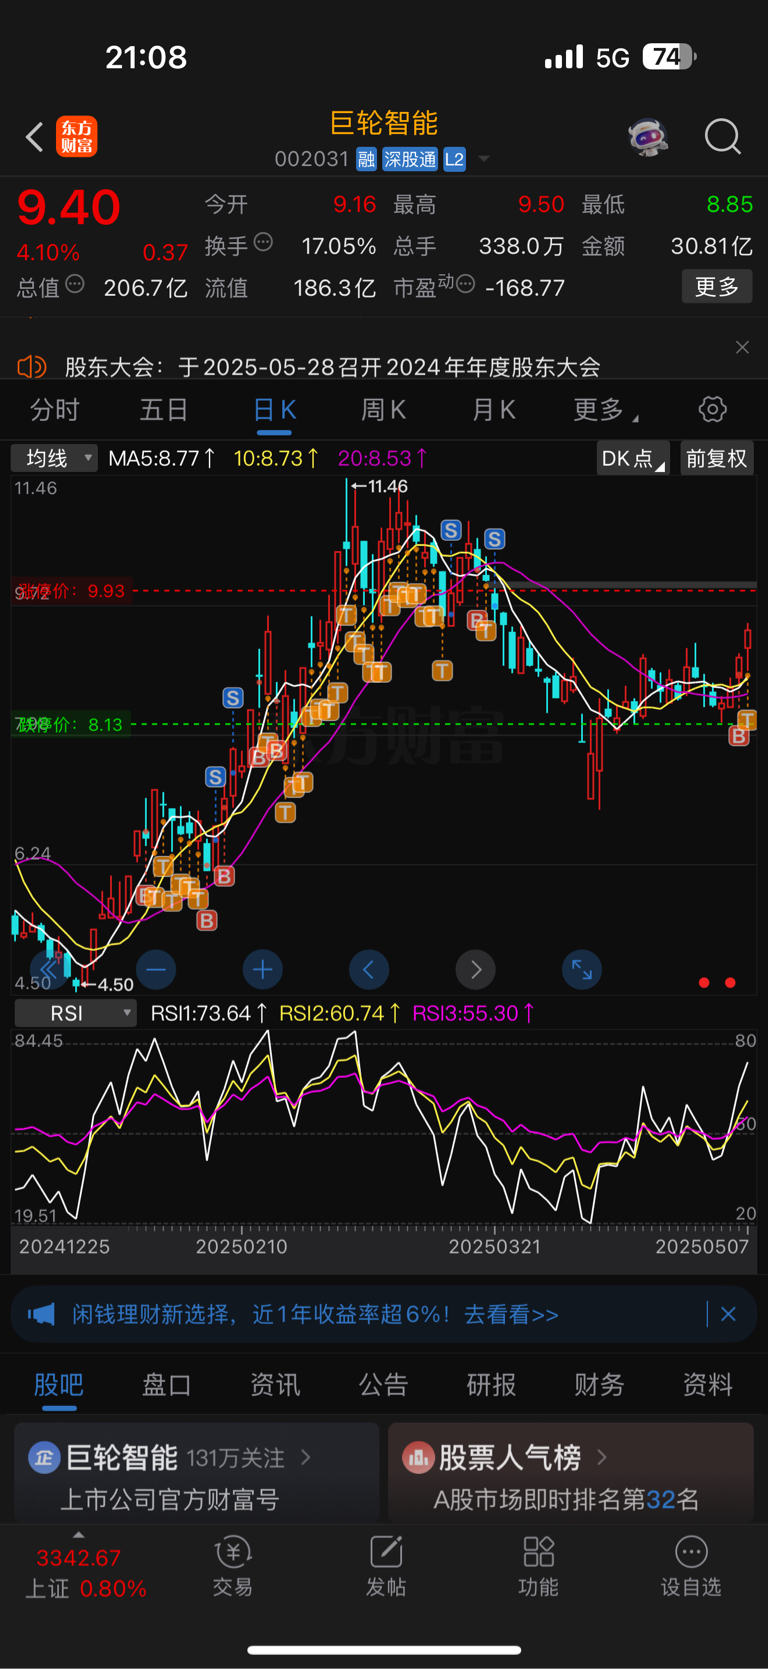
Task: Open 盘口 tab
Action: click(x=167, y=1384)
